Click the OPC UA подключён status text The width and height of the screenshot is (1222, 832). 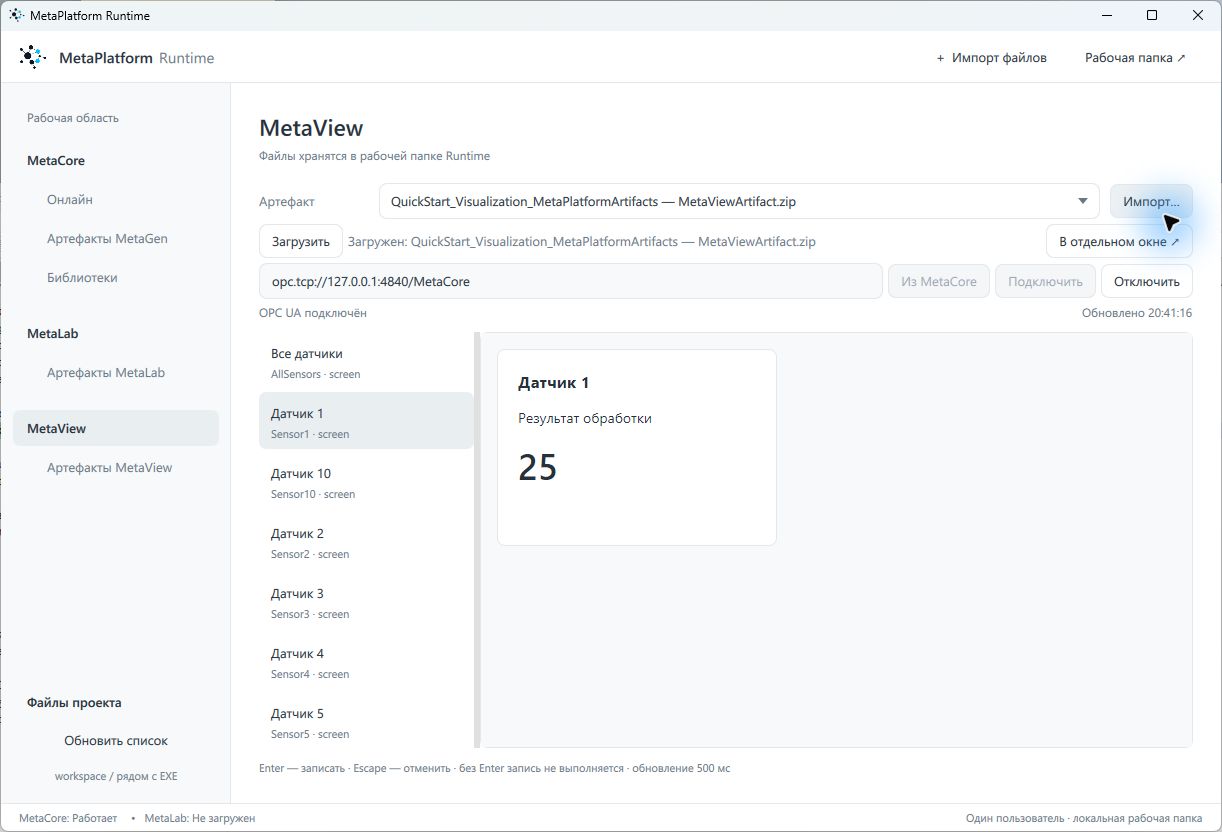tap(313, 313)
